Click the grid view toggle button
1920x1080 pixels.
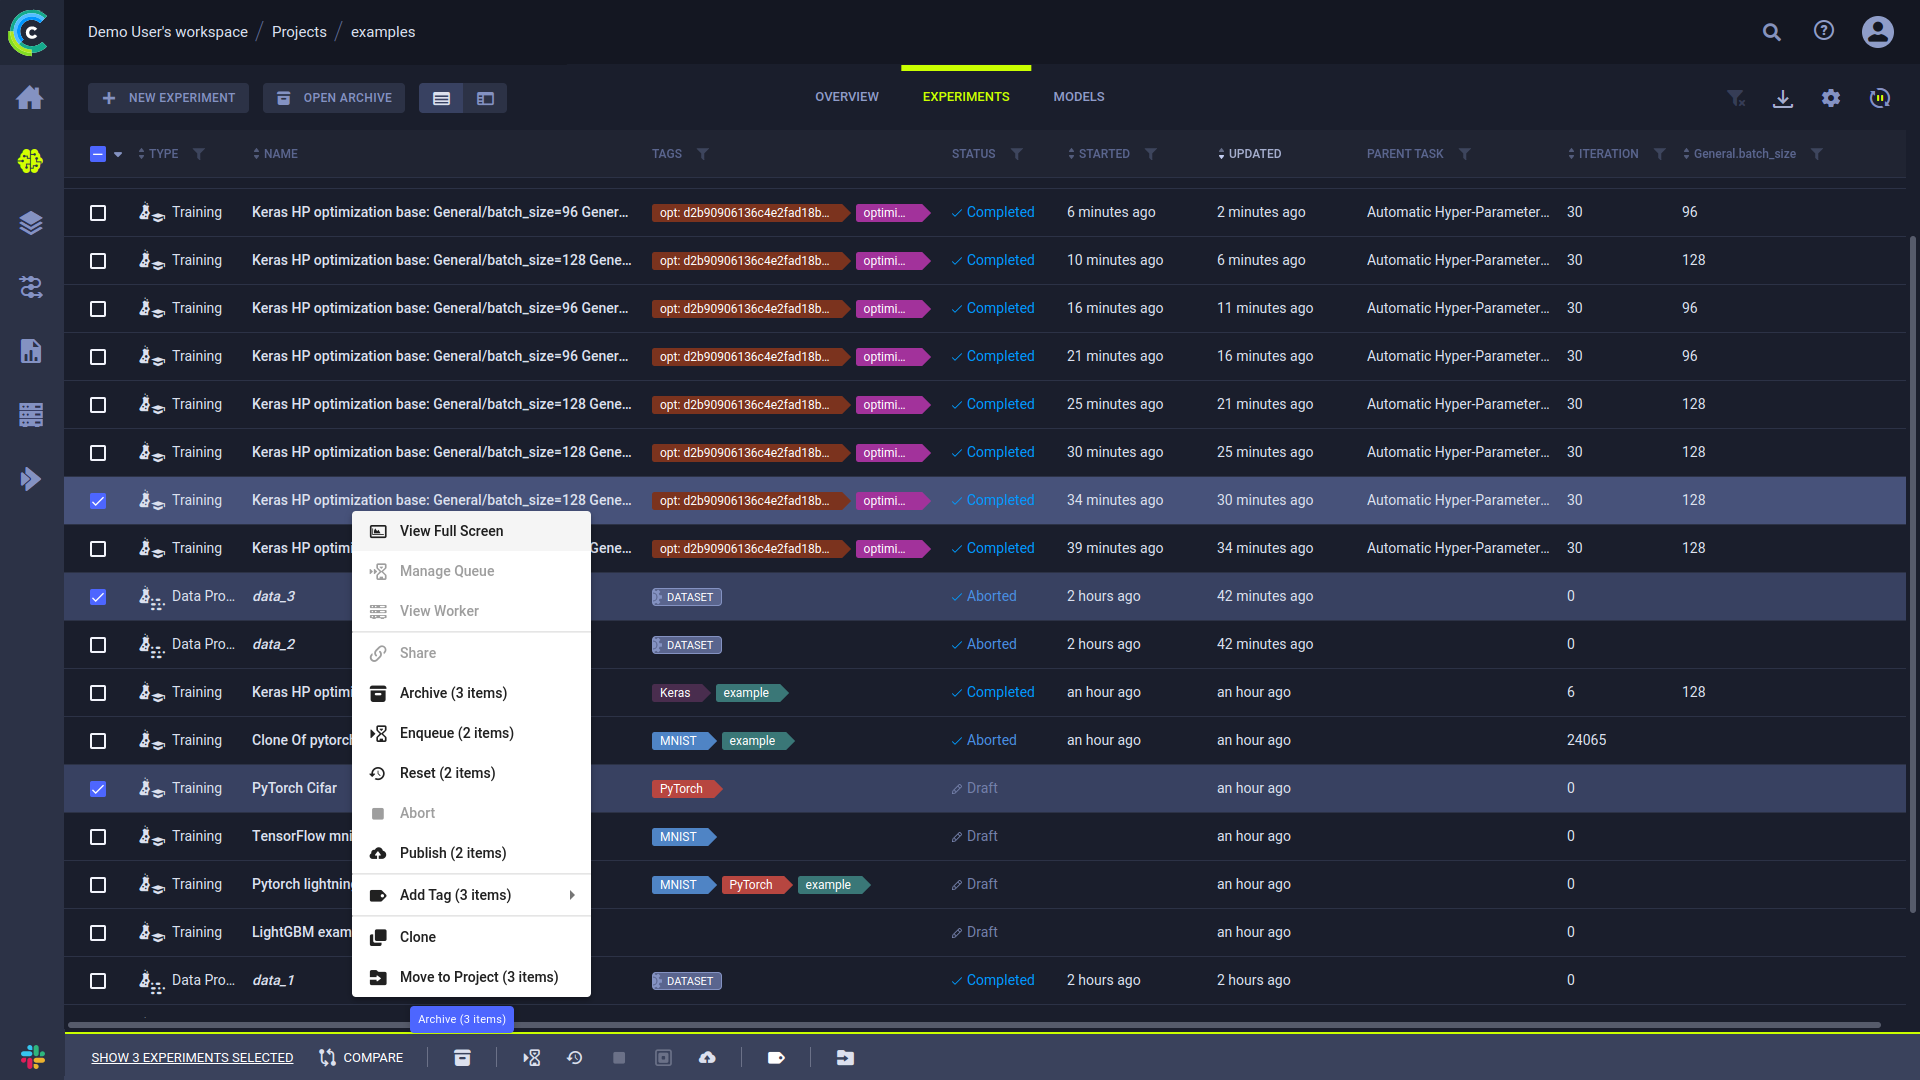[485, 98]
